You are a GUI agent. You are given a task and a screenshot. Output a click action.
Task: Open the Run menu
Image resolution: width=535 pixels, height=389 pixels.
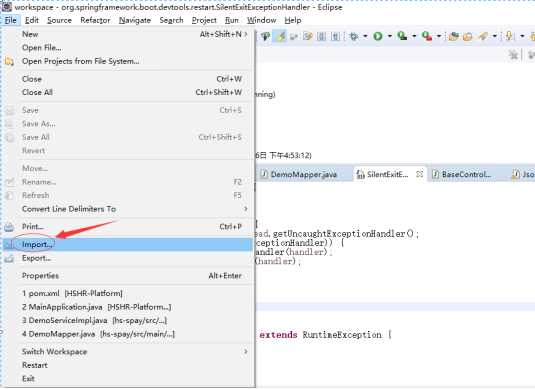(x=232, y=20)
